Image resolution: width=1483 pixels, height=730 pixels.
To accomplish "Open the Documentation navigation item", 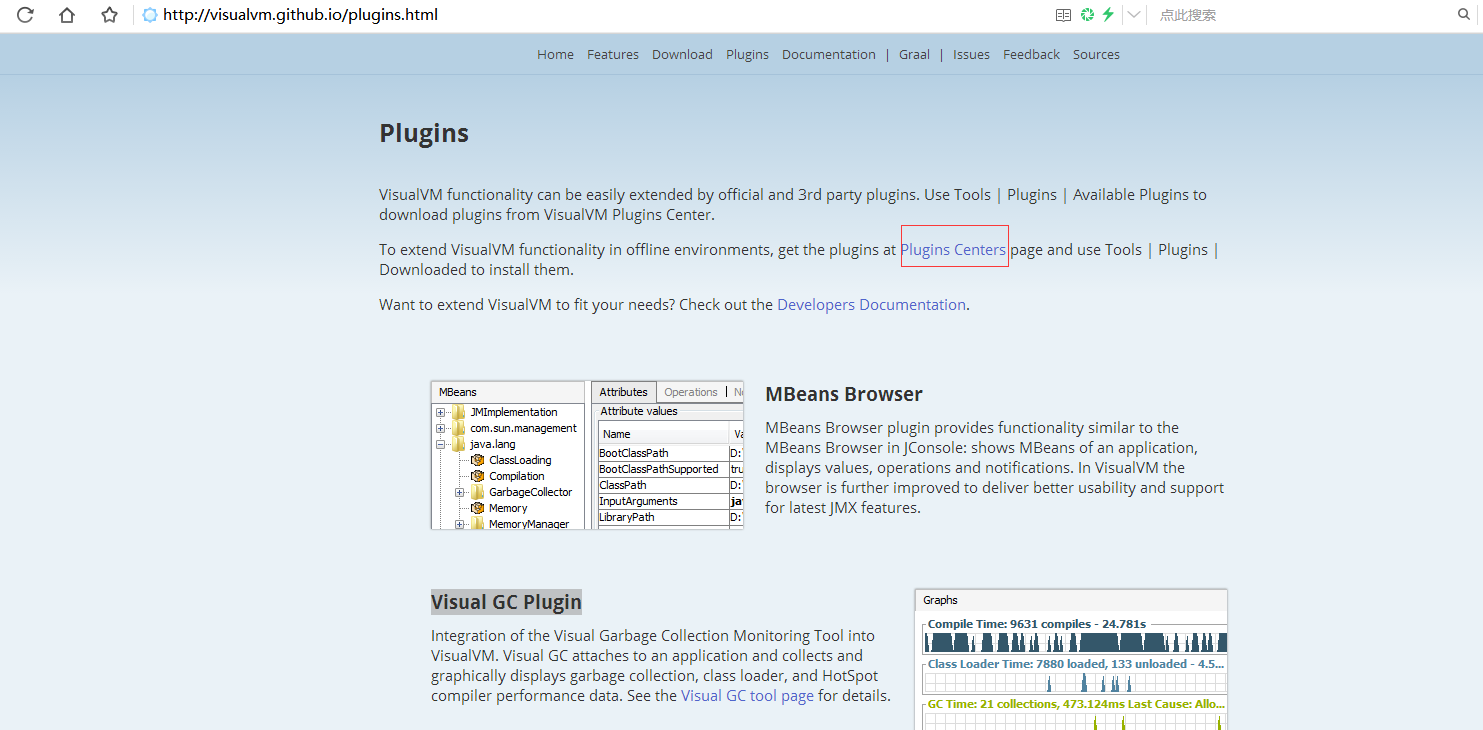I will [x=829, y=54].
